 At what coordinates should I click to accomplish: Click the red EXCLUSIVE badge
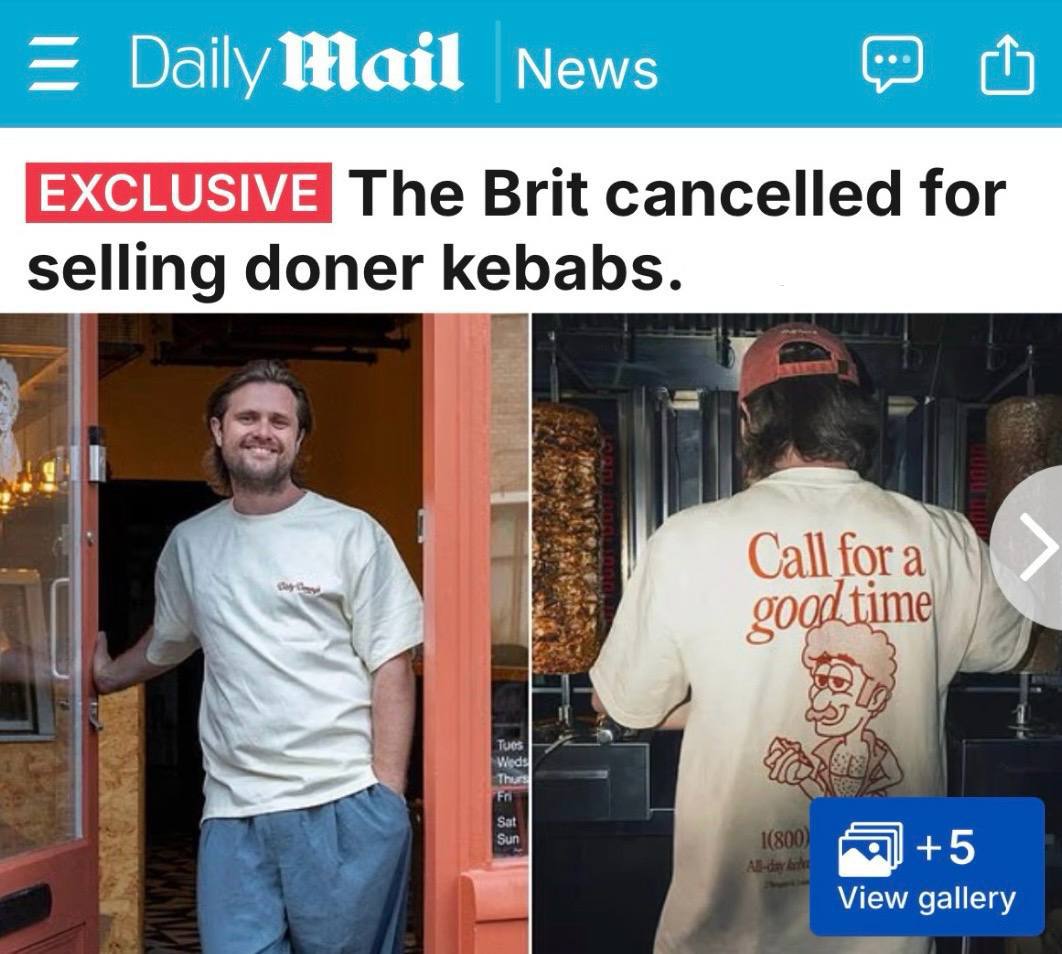(x=179, y=193)
